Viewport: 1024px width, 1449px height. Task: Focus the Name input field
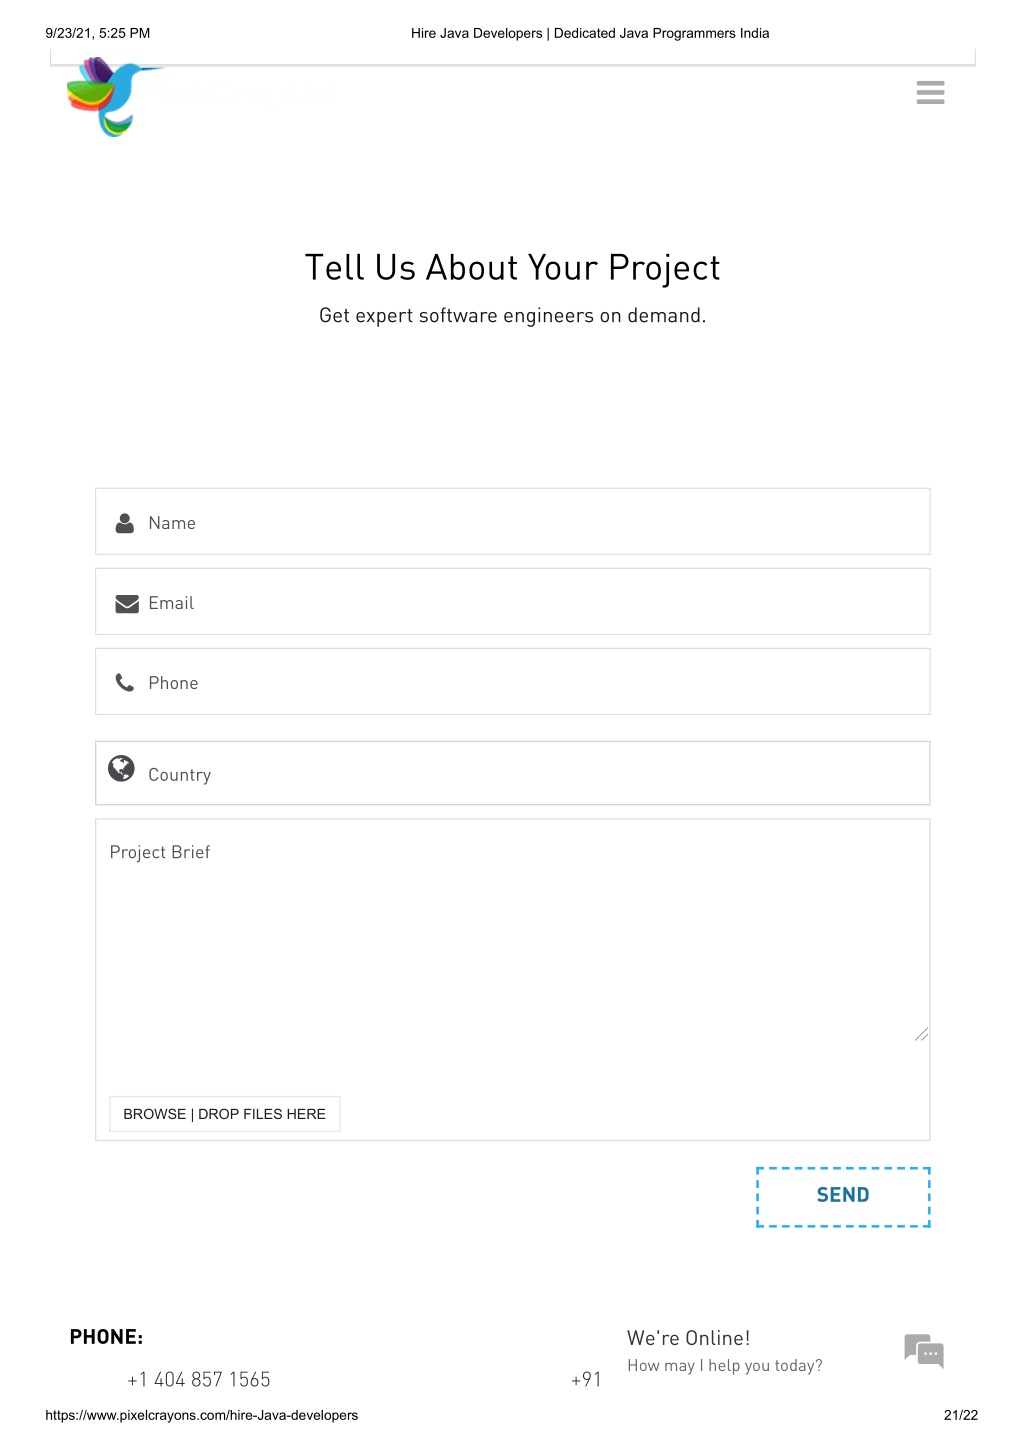pos(512,521)
